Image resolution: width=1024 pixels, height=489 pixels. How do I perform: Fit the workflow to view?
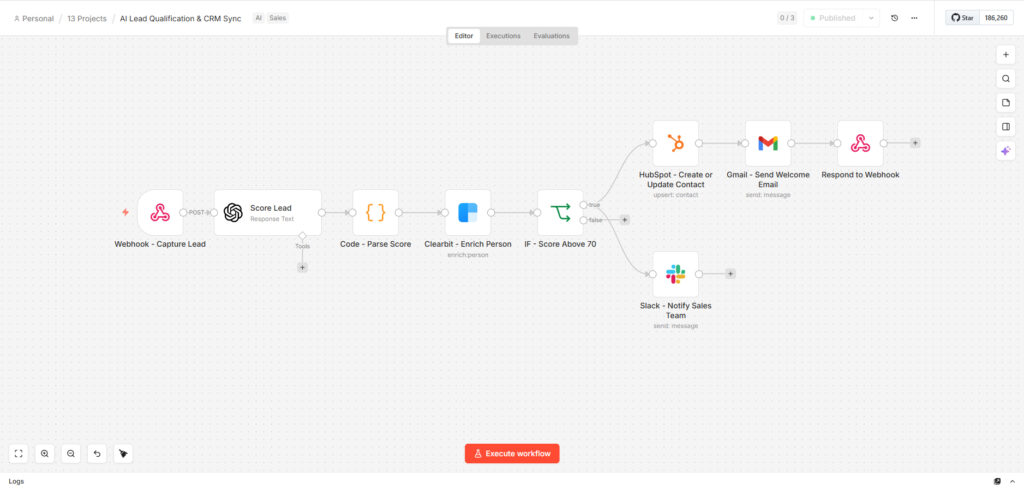18,454
